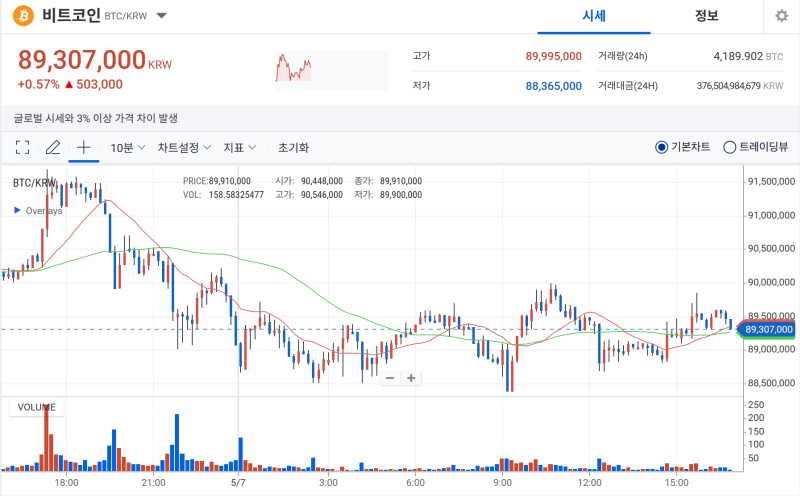Image resolution: width=800 pixels, height=496 pixels.
Task: Activate the crosshair cursor tool
Action: 84,147
